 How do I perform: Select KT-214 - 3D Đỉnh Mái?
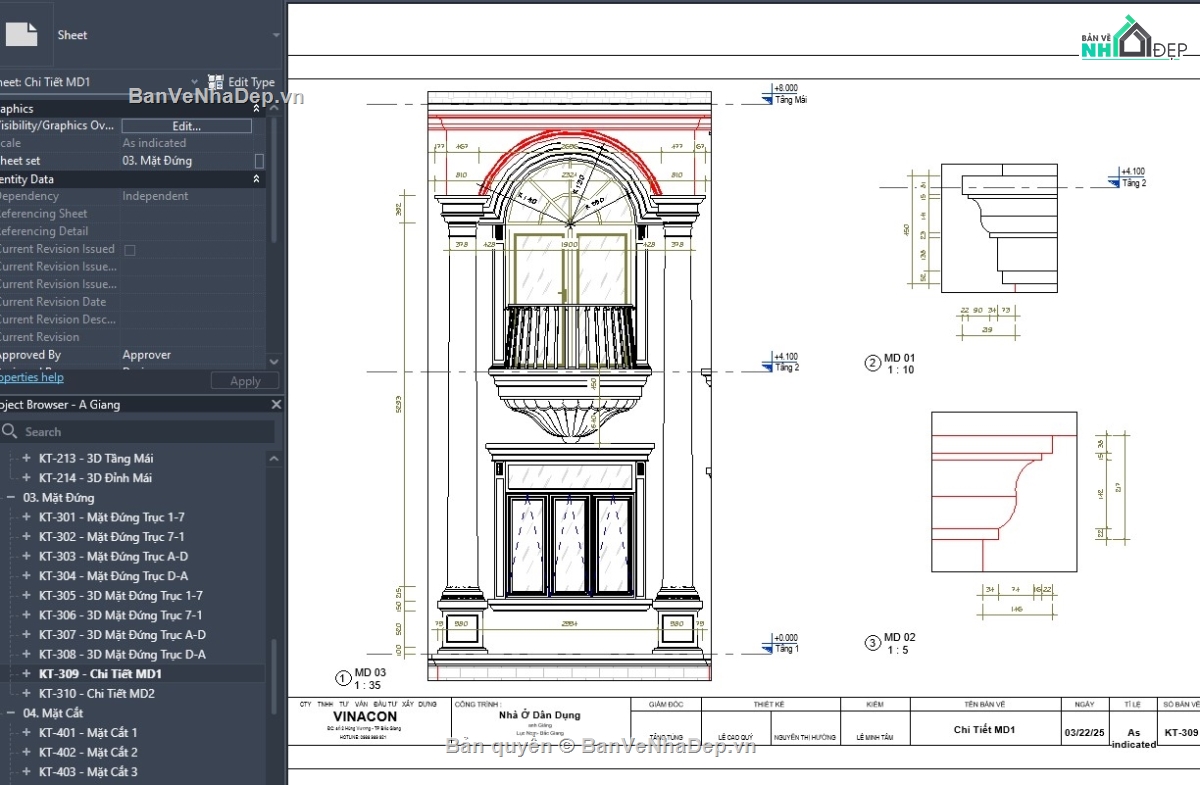click(95, 478)
